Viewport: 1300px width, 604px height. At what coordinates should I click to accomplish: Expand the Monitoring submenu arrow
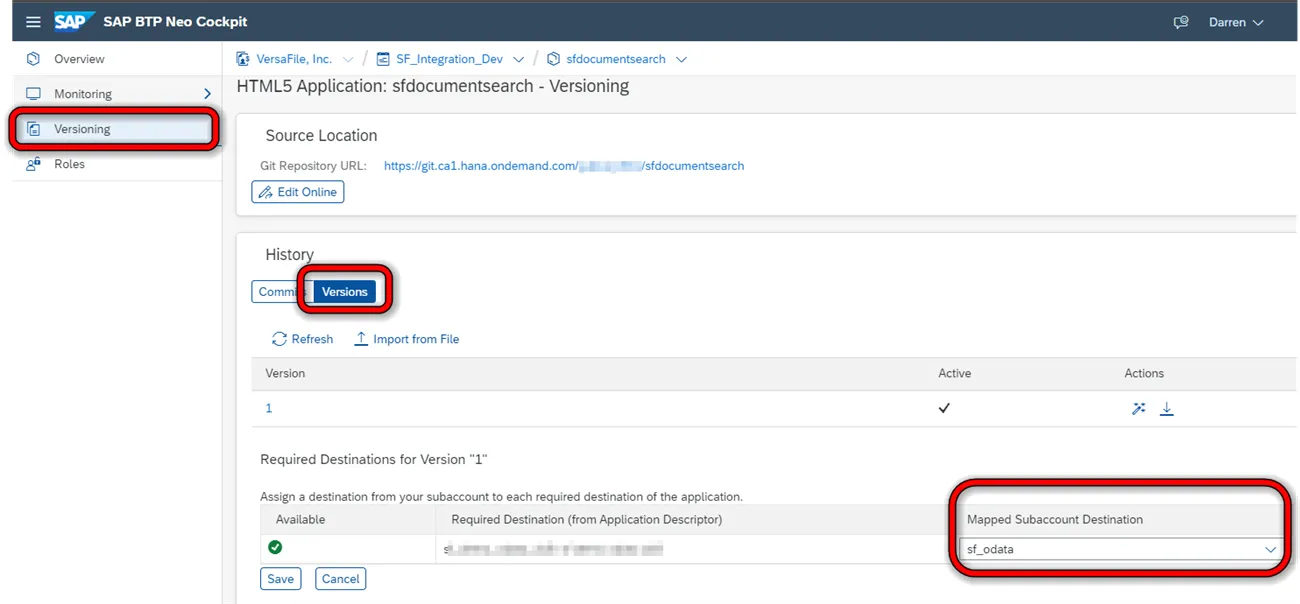coord(207,94)
